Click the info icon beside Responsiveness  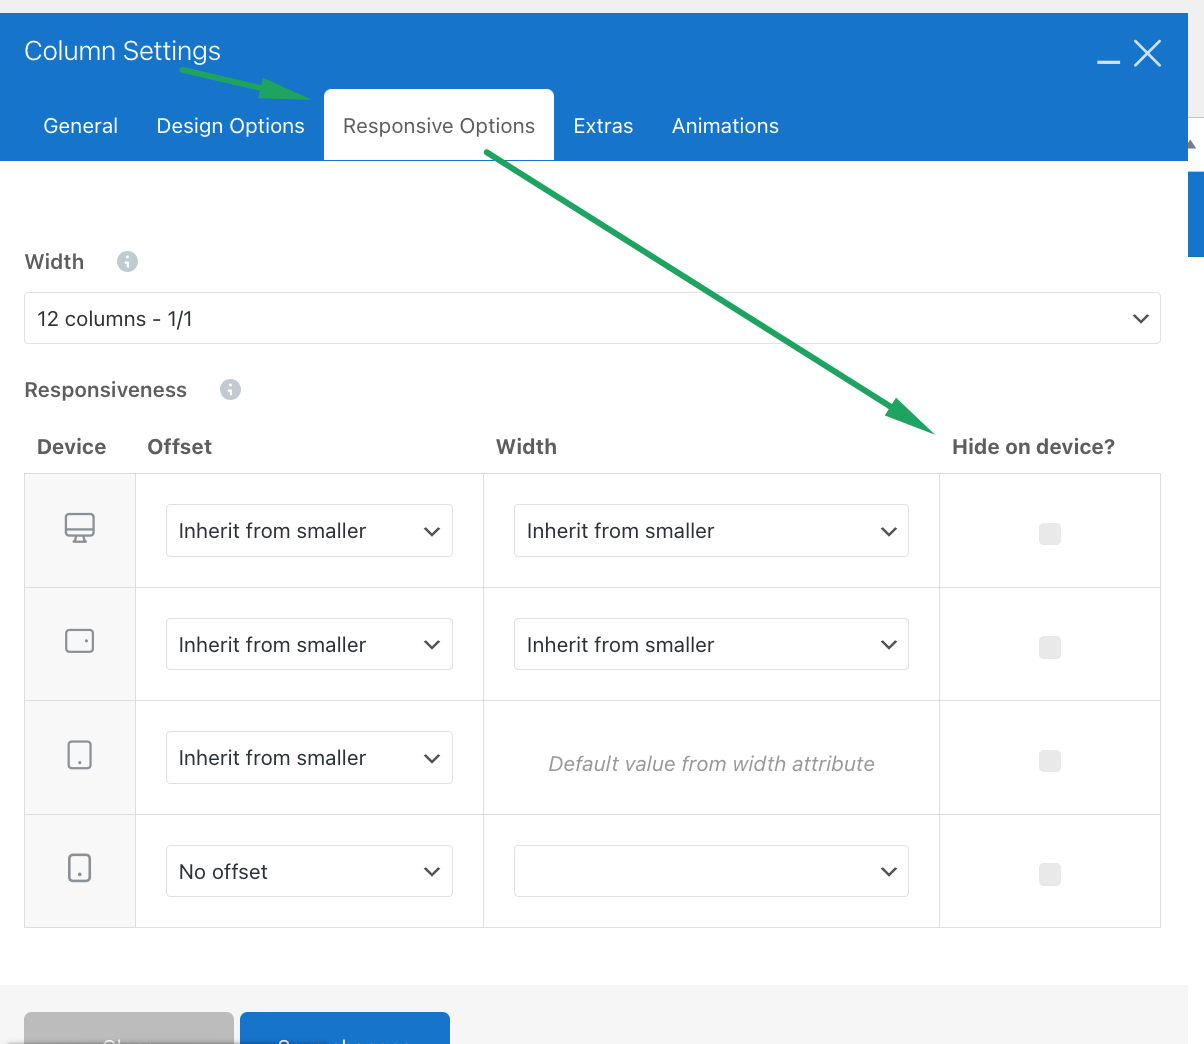click(230, 389)
